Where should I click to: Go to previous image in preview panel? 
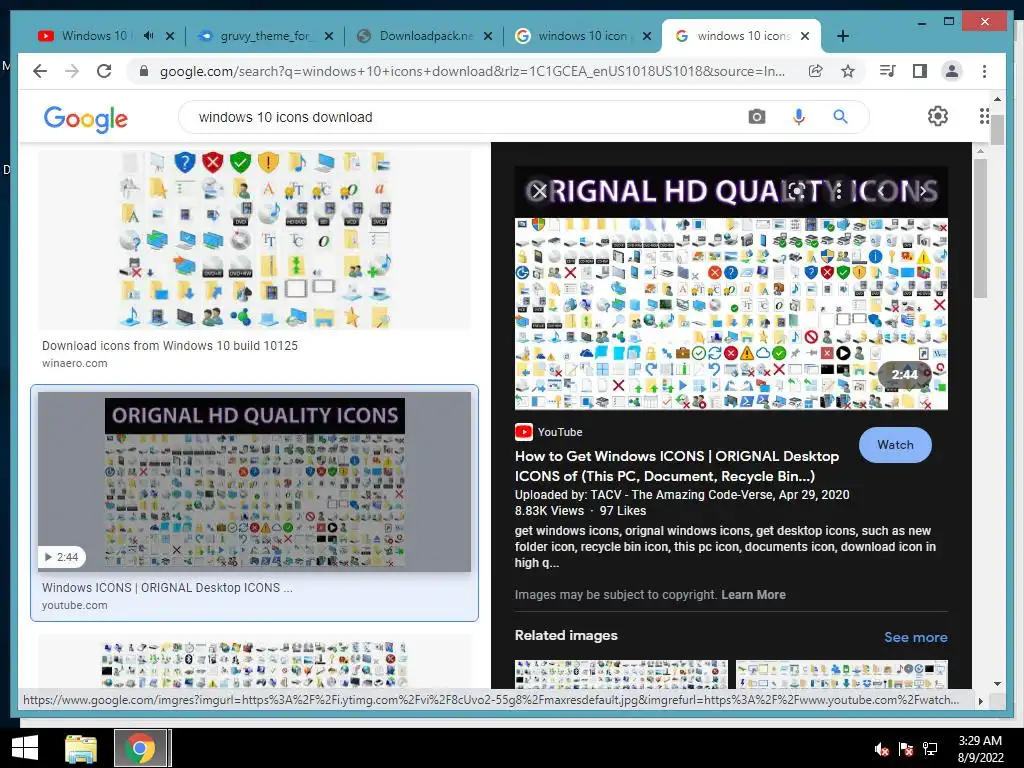pos(882,191)
